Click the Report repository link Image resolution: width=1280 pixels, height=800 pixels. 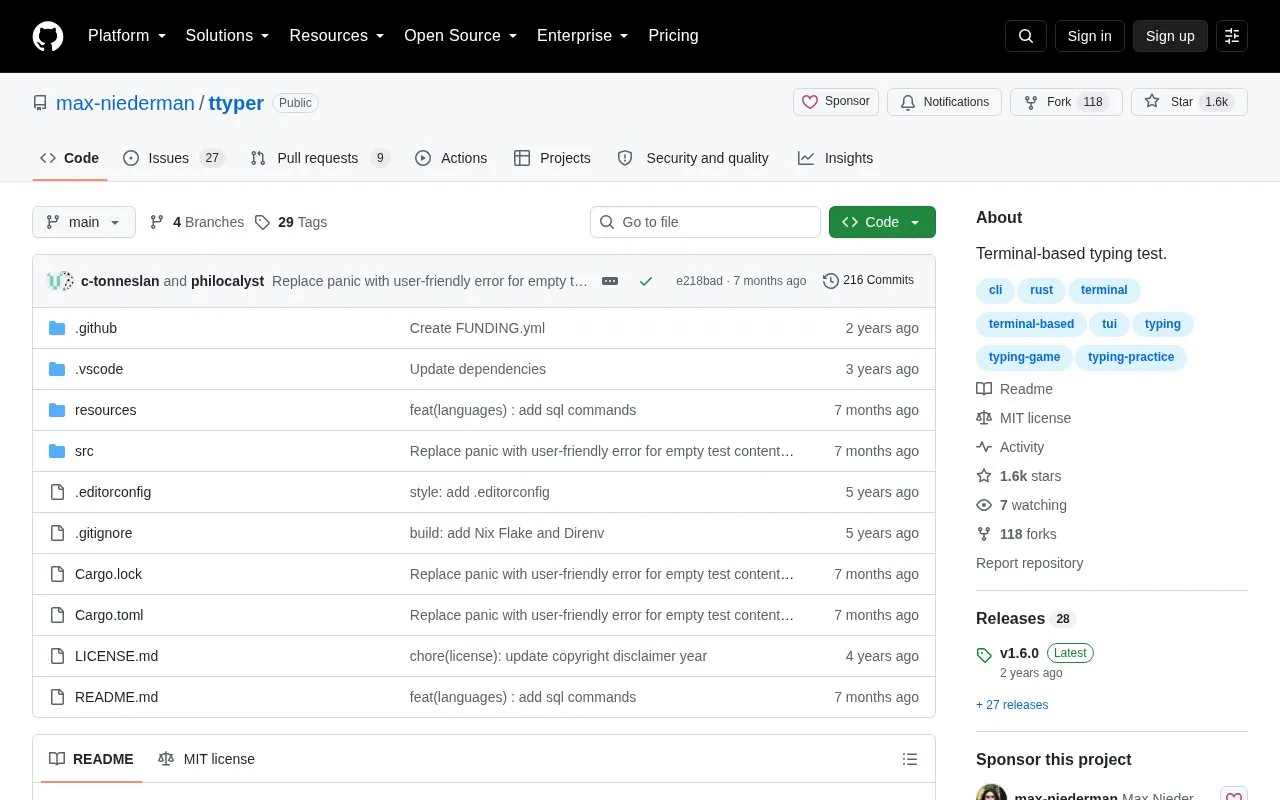click(1029, 563)
